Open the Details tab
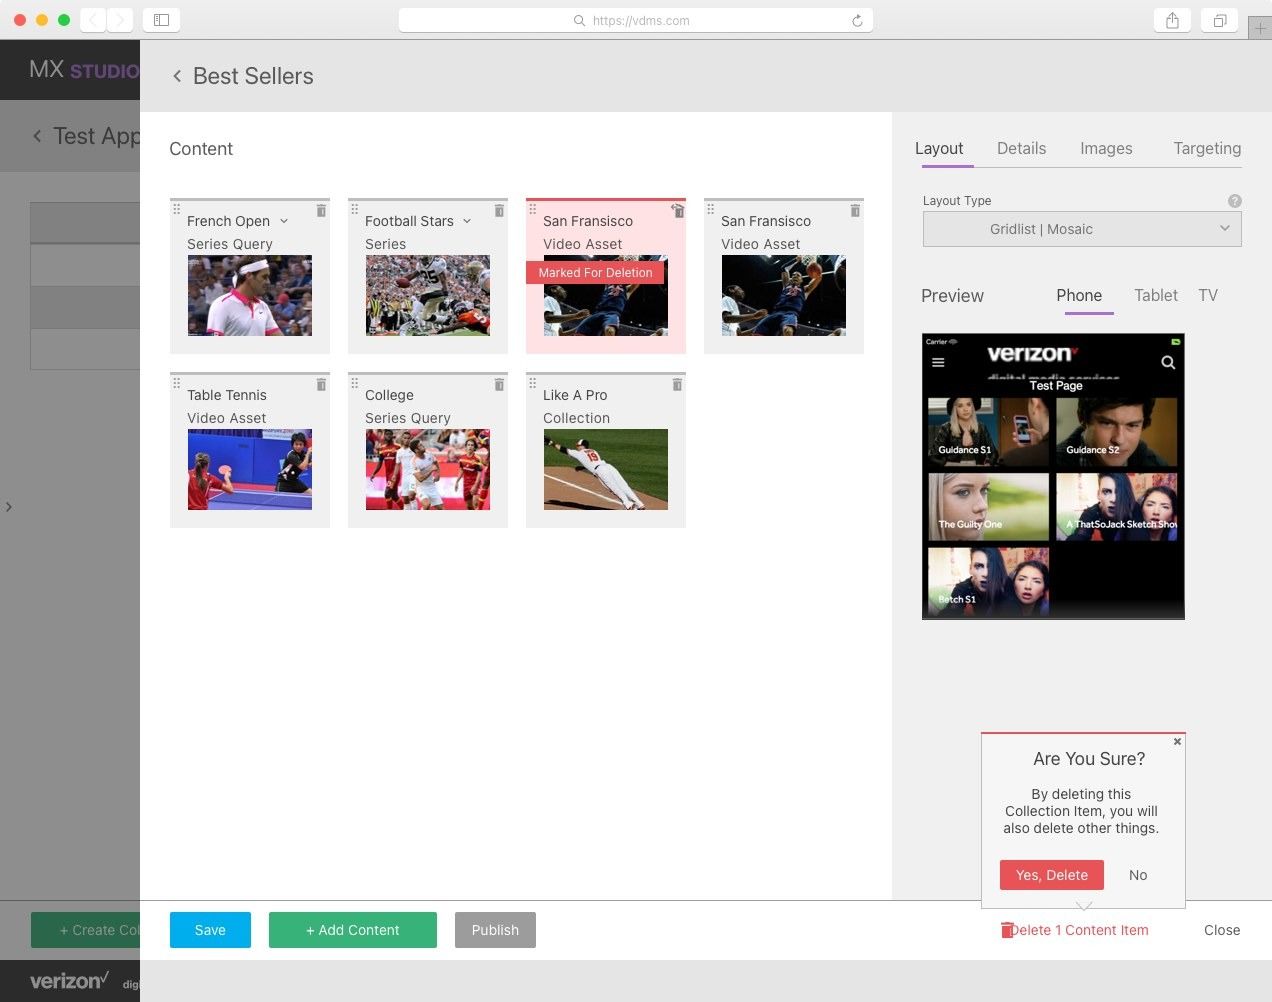Screen dimensions: 1272x1002 click(x=1021, y=148)
